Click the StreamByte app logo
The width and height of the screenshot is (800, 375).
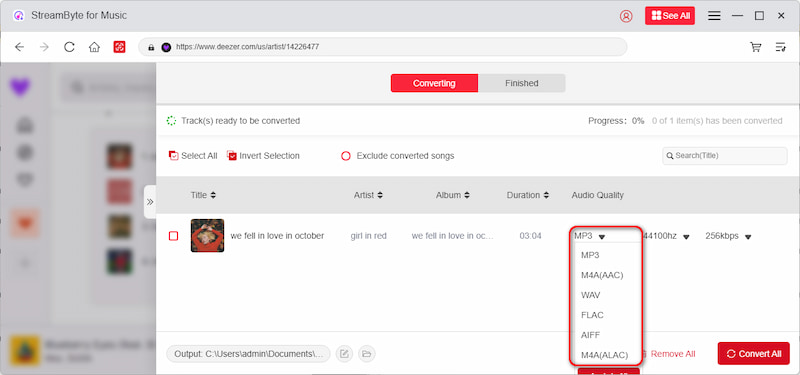point(18,16)
